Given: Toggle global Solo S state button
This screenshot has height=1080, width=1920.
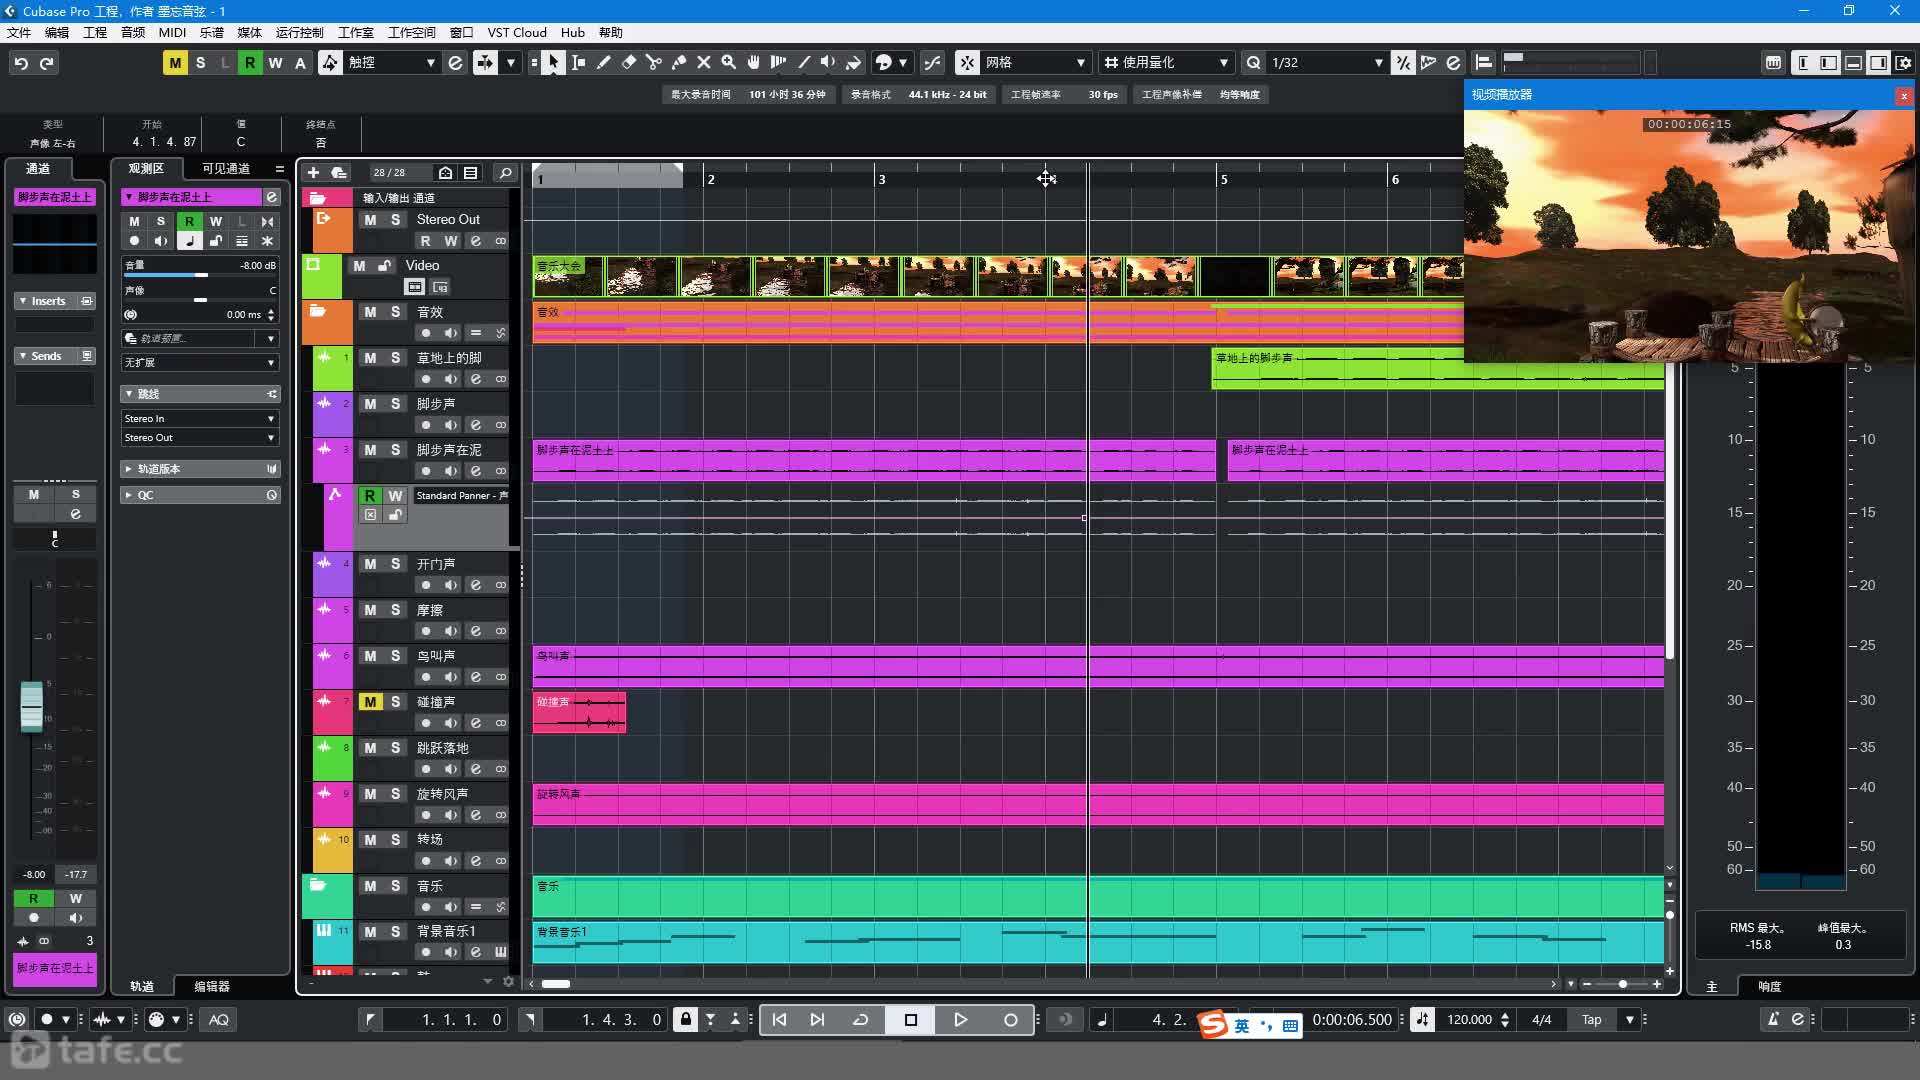Looking at the screenshot, I should pos(200,63).
